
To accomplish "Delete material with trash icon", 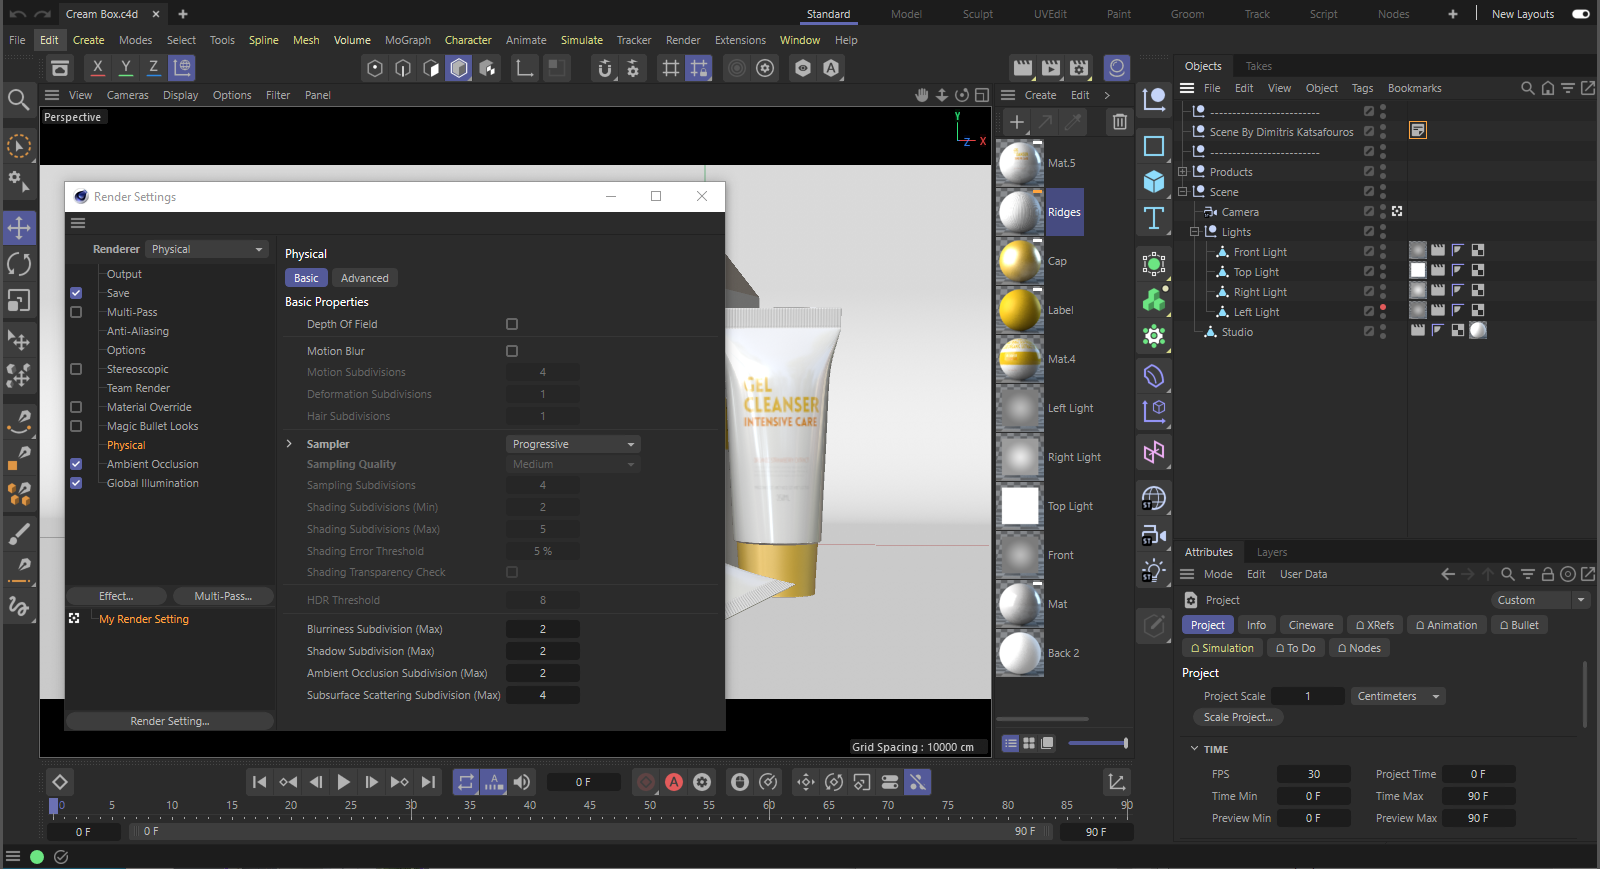I will [1120, 122].
